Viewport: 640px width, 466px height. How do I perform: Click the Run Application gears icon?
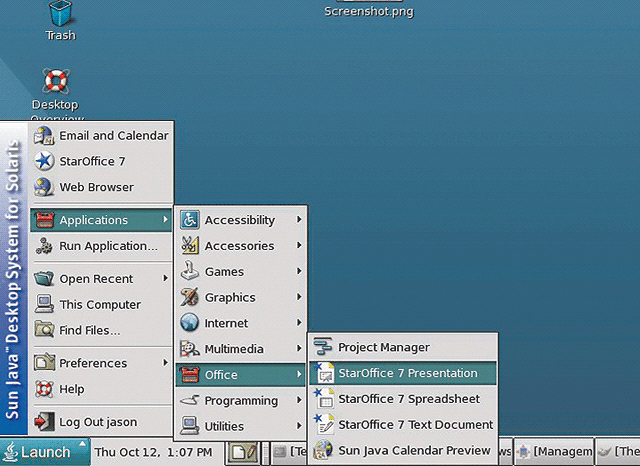[44, 246]
